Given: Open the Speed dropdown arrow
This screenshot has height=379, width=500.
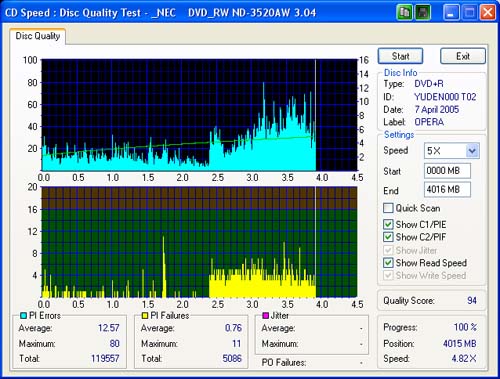Looking at the screenshot, I should tap(472, 151).
